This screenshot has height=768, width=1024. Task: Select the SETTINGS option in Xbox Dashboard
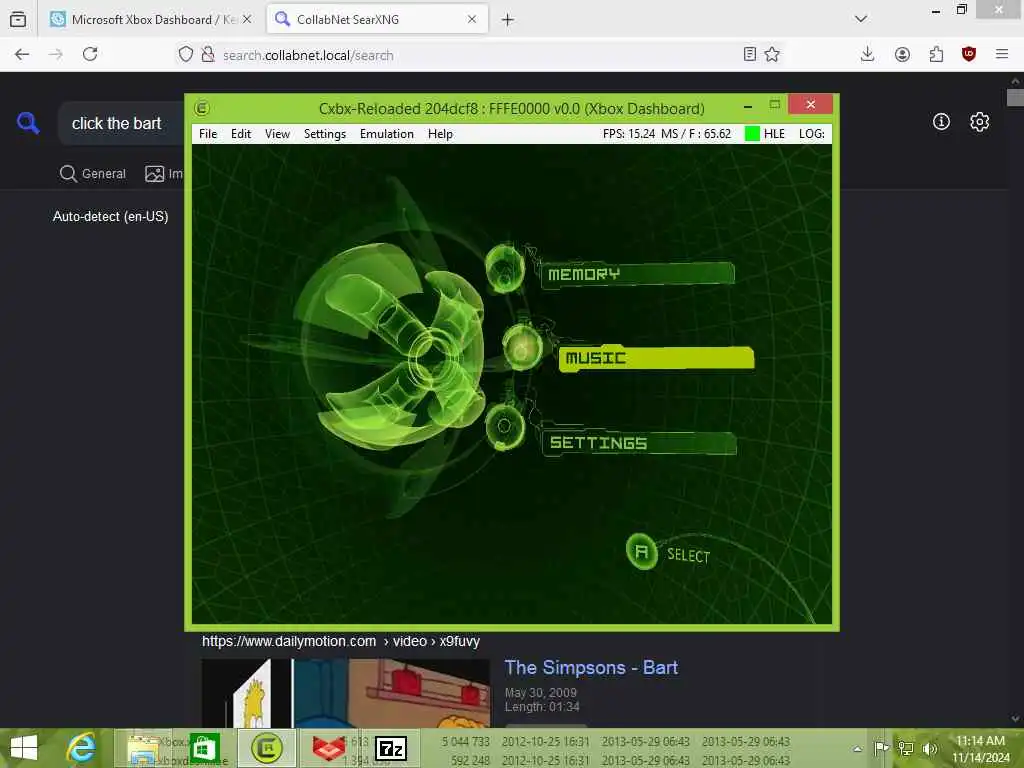(x=639, y=443)
